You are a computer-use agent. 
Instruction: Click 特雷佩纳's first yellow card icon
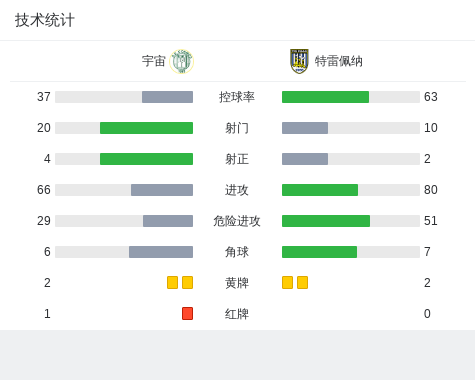click(x=287, y=283)
